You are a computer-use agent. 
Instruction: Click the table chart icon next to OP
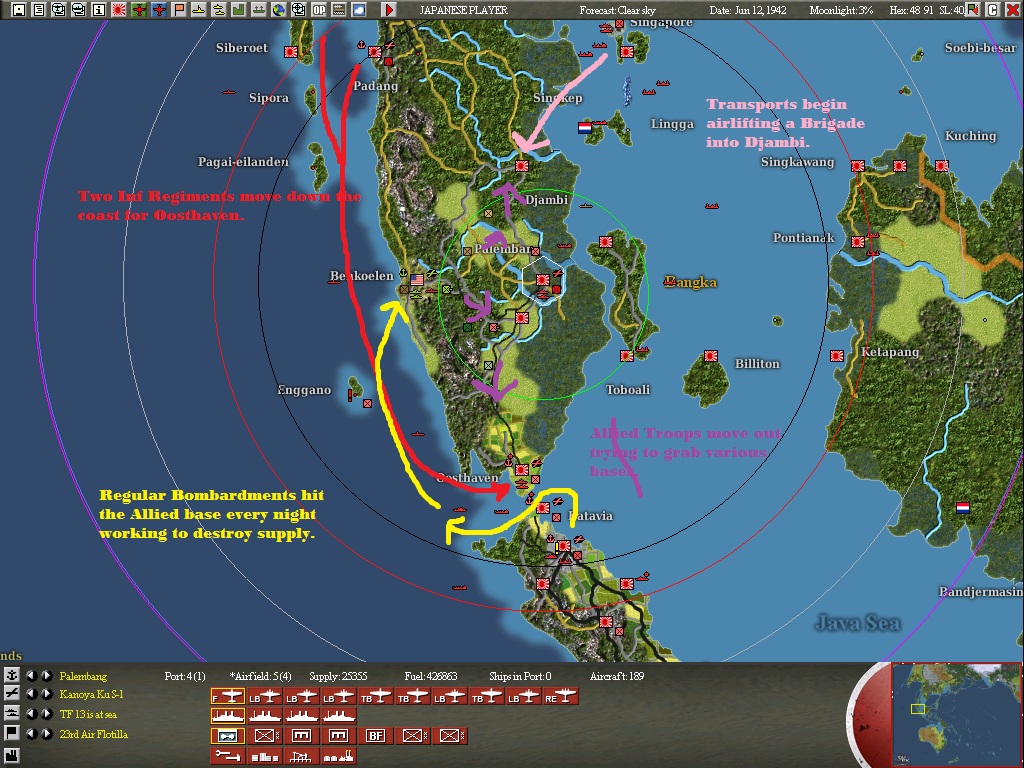338,10
